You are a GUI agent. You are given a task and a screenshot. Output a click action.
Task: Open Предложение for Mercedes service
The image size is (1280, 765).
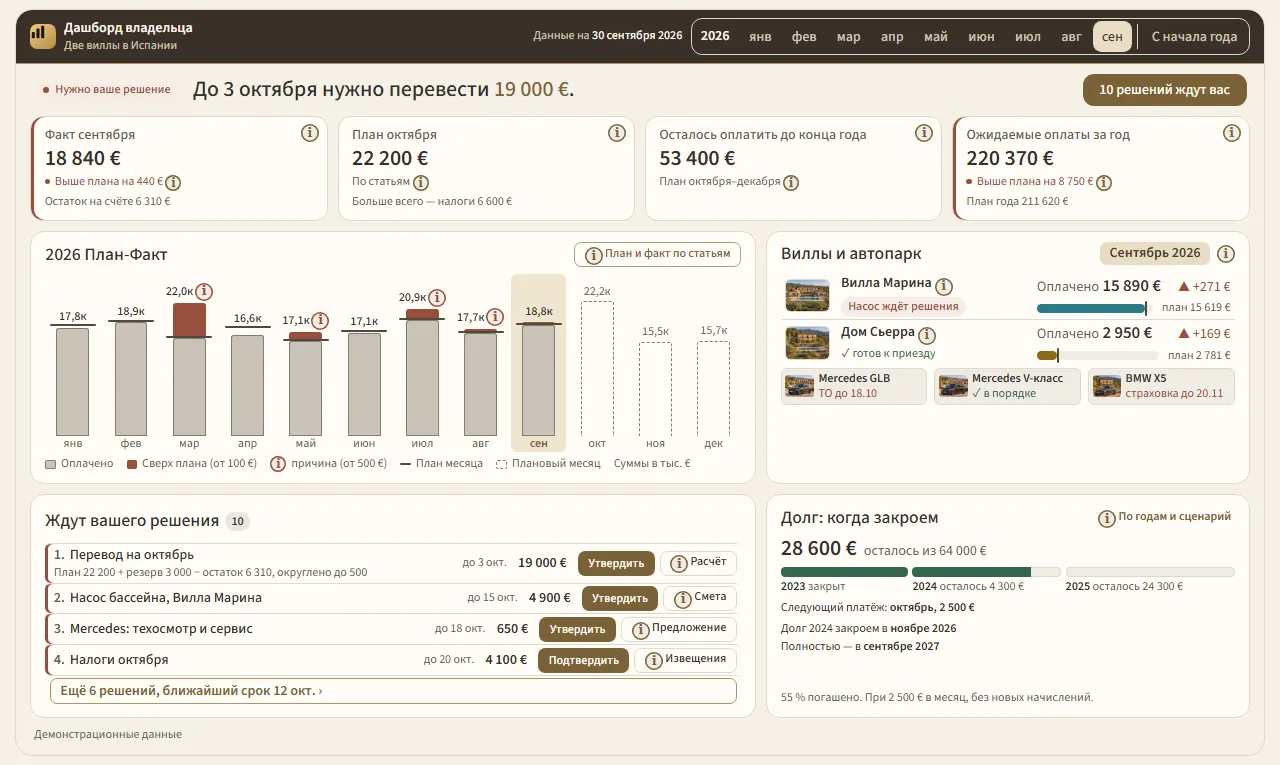680,629
